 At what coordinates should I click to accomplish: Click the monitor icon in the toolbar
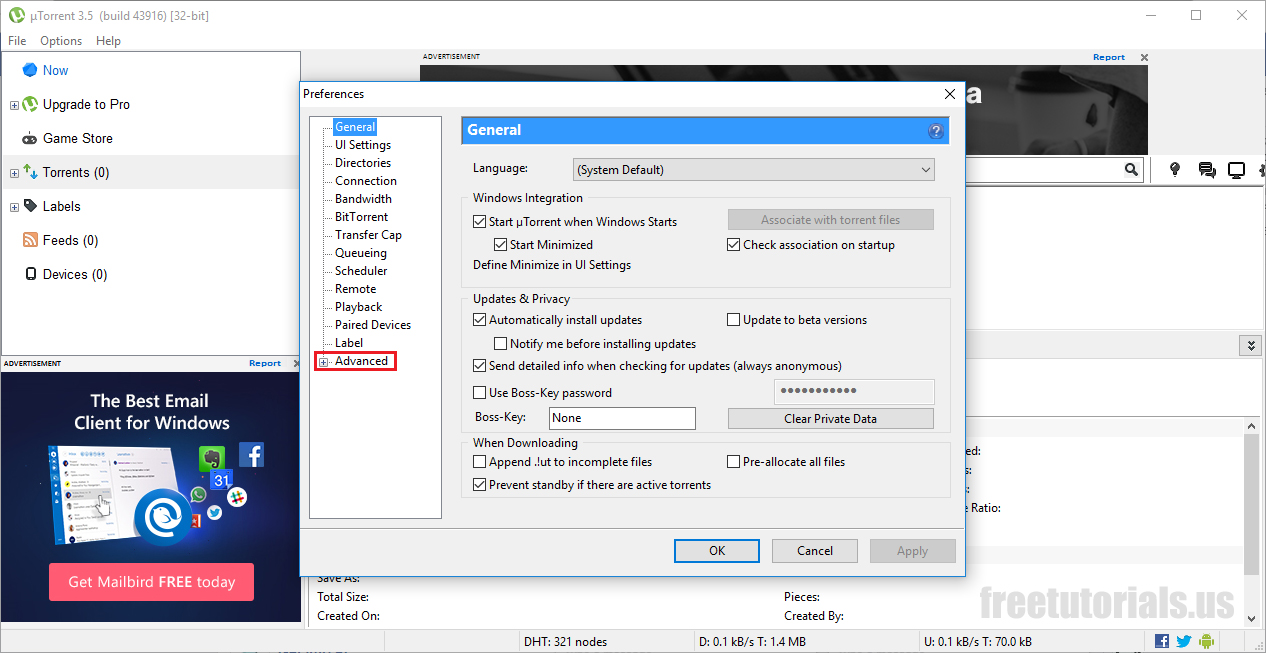[x=1236, y=170]
